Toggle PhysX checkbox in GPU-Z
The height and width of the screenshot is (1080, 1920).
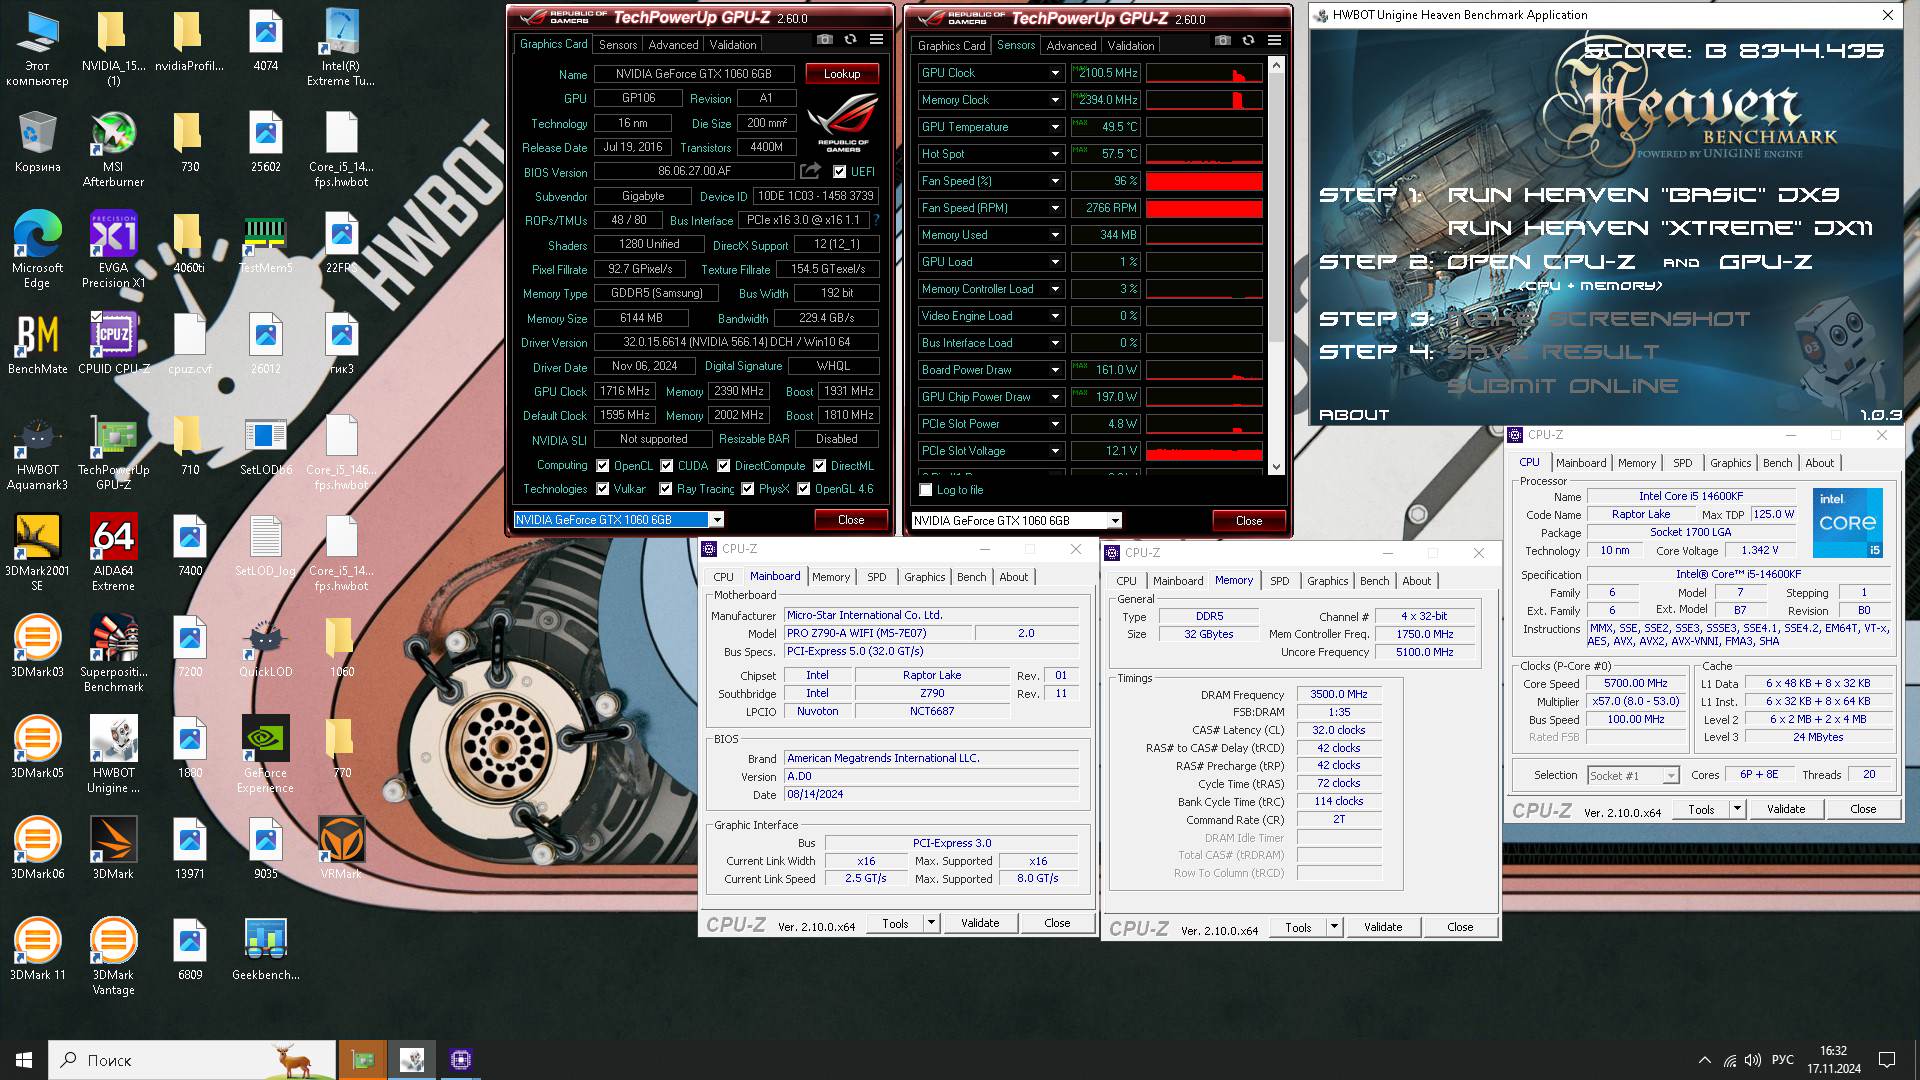coord(747,489)
